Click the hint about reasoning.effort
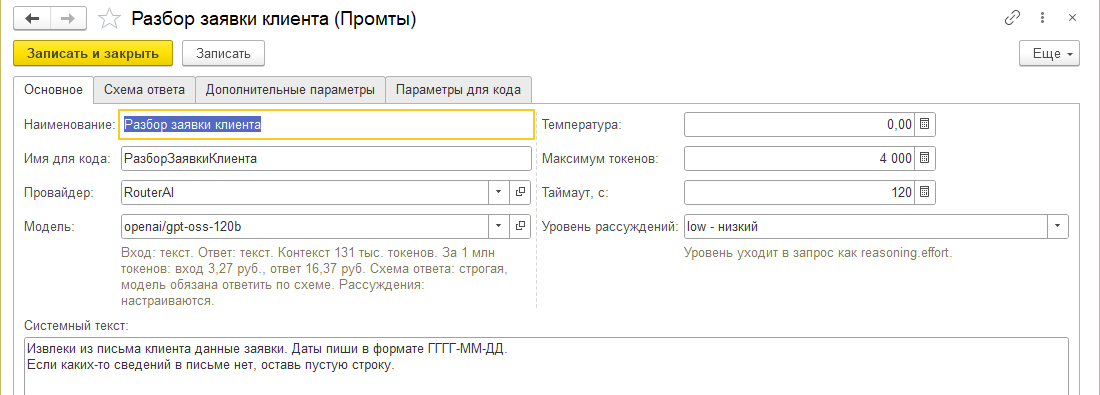 819,253
